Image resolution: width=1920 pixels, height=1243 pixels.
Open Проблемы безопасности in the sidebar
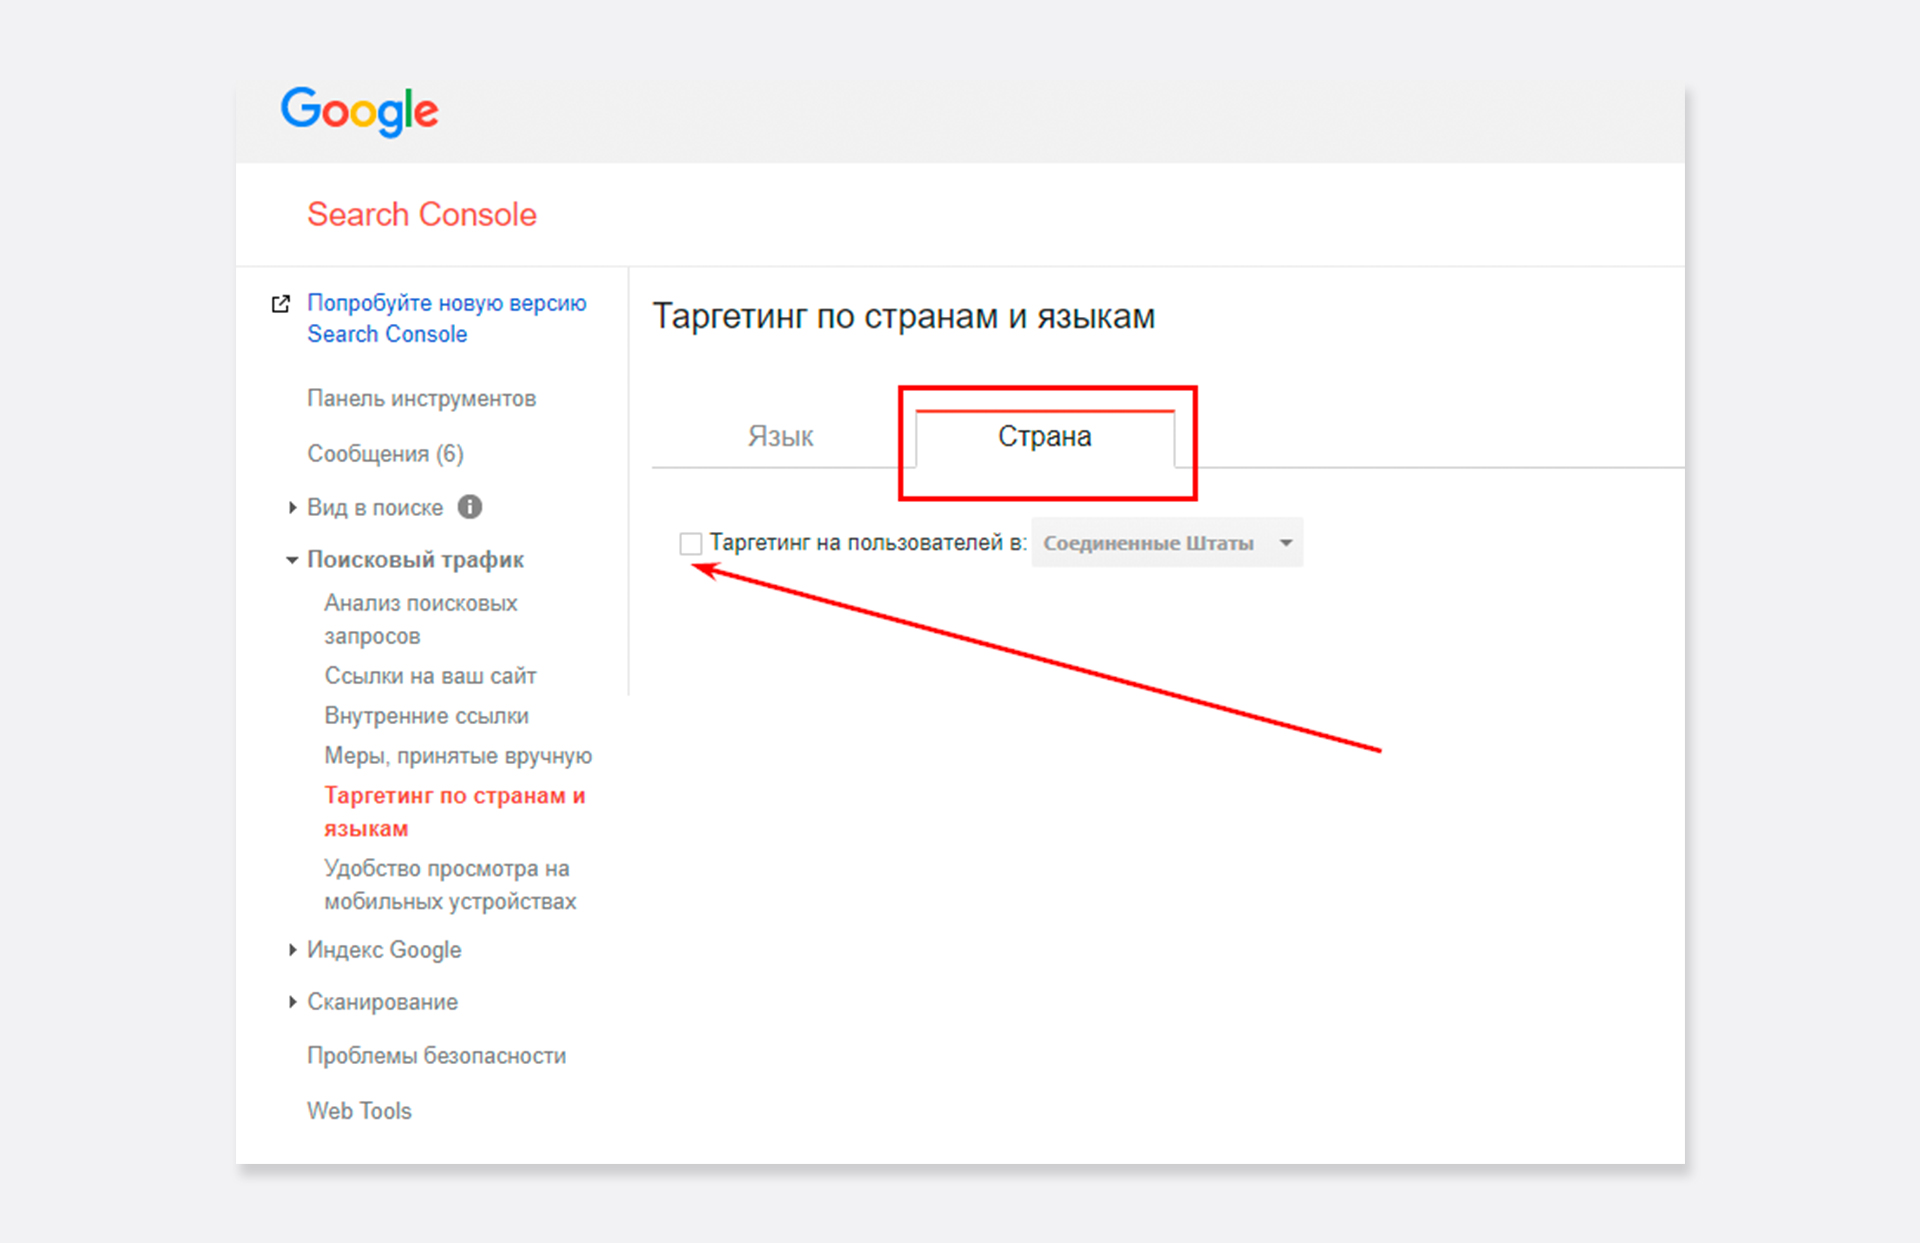coord(436,1055)
